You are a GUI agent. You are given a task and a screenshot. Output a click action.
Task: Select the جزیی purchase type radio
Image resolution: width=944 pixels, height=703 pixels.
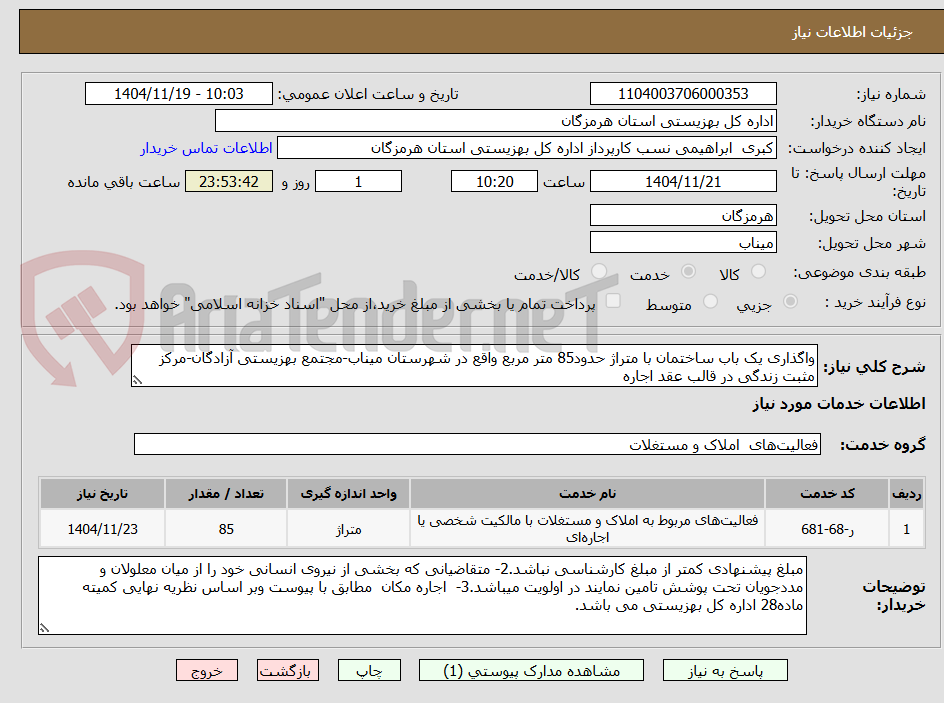790,301
